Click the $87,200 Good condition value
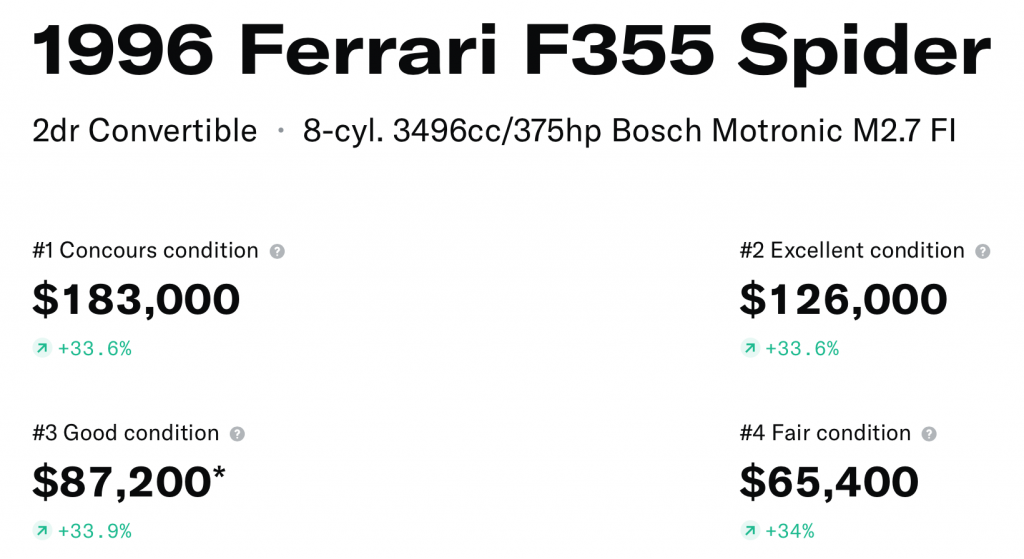1024x559 pixels. (128, 482)
